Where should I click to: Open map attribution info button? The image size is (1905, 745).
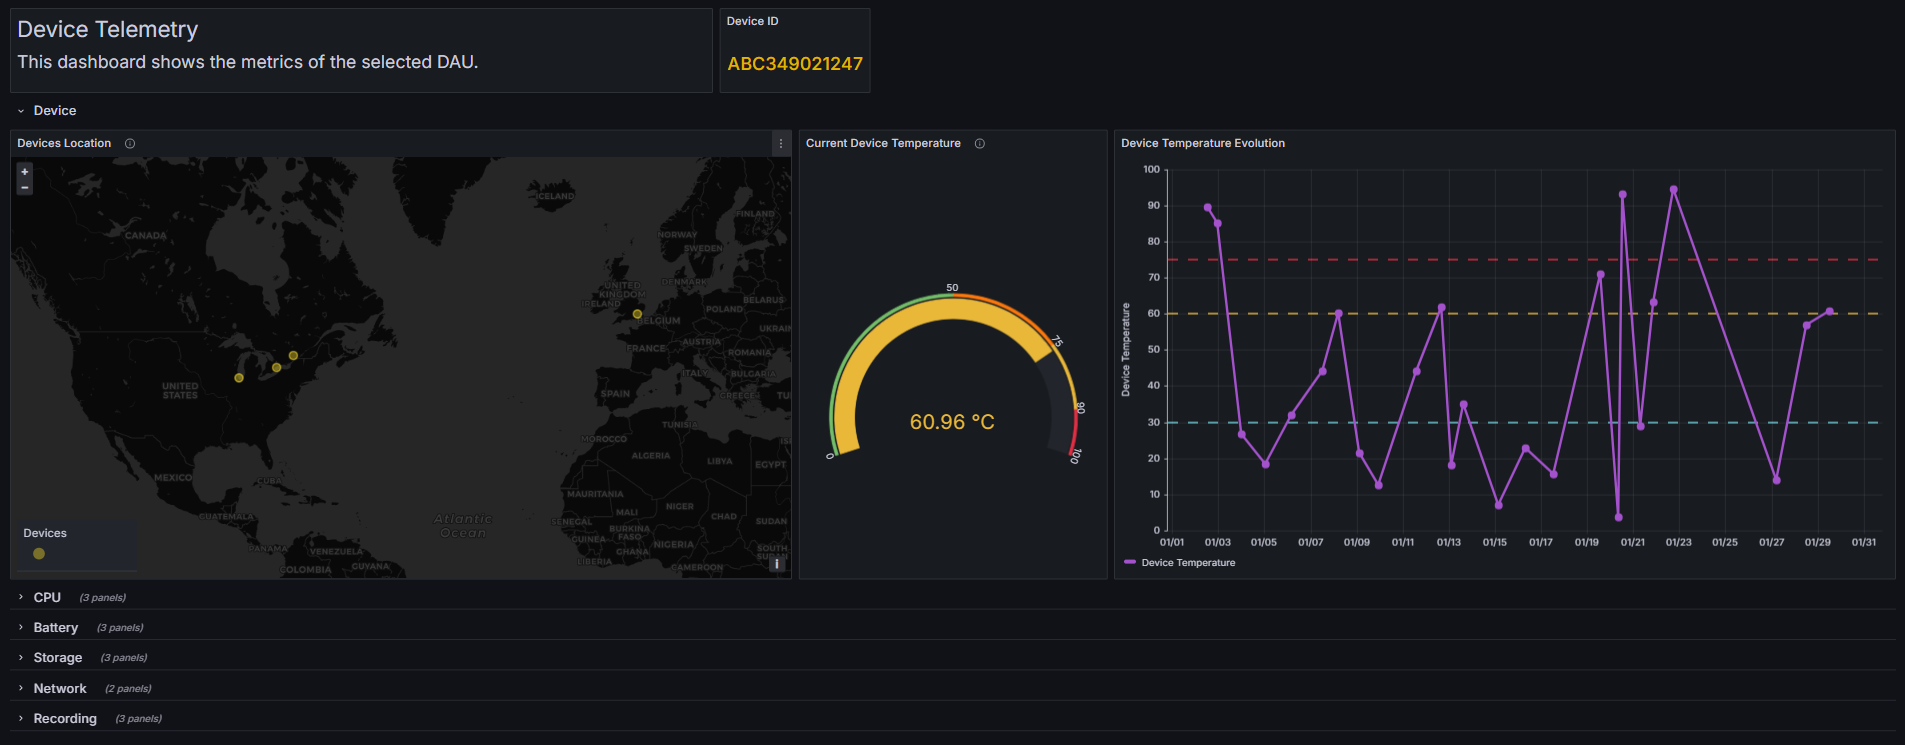[x=777, y=564]
